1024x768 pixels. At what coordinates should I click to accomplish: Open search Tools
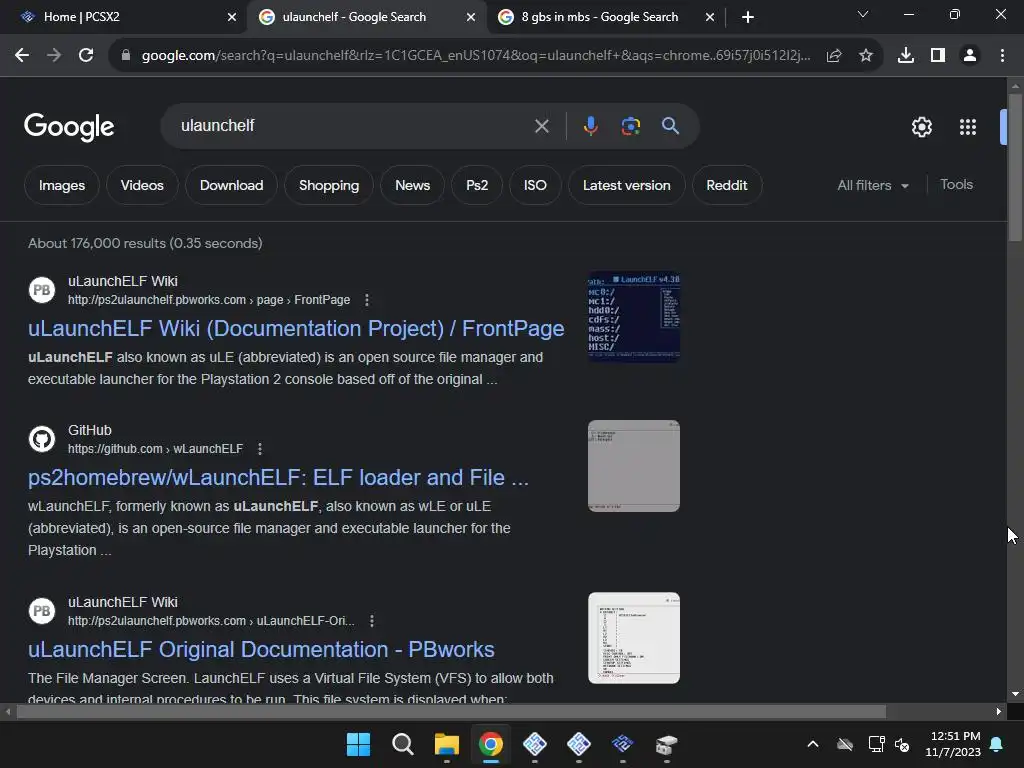click(957, 185)
